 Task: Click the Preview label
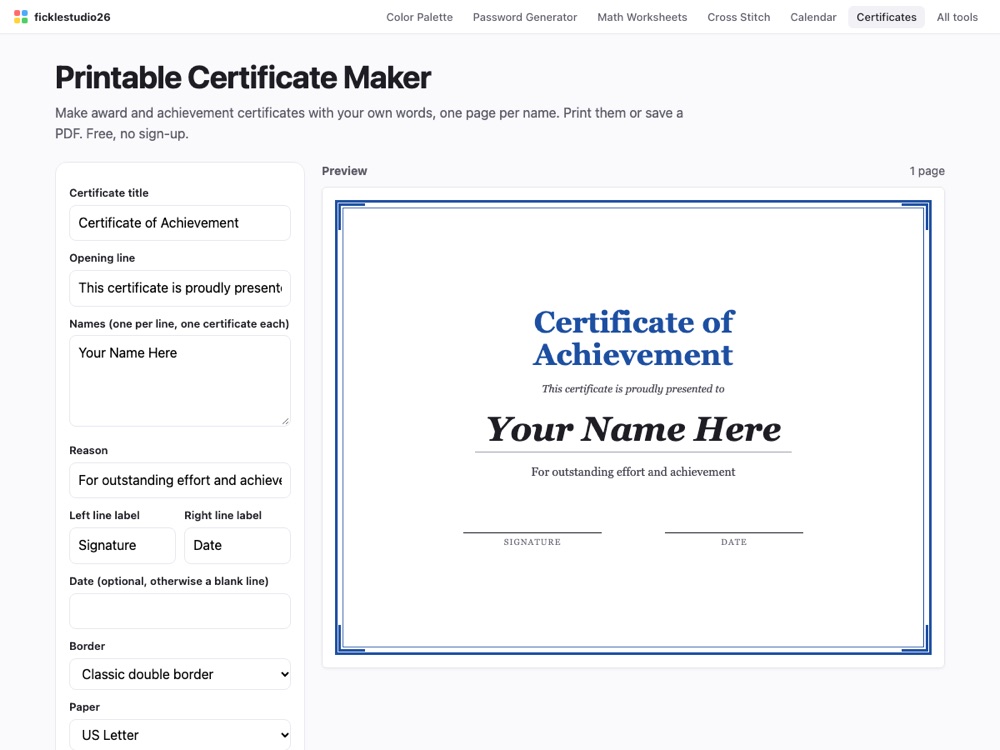click(x=344, y=171)
